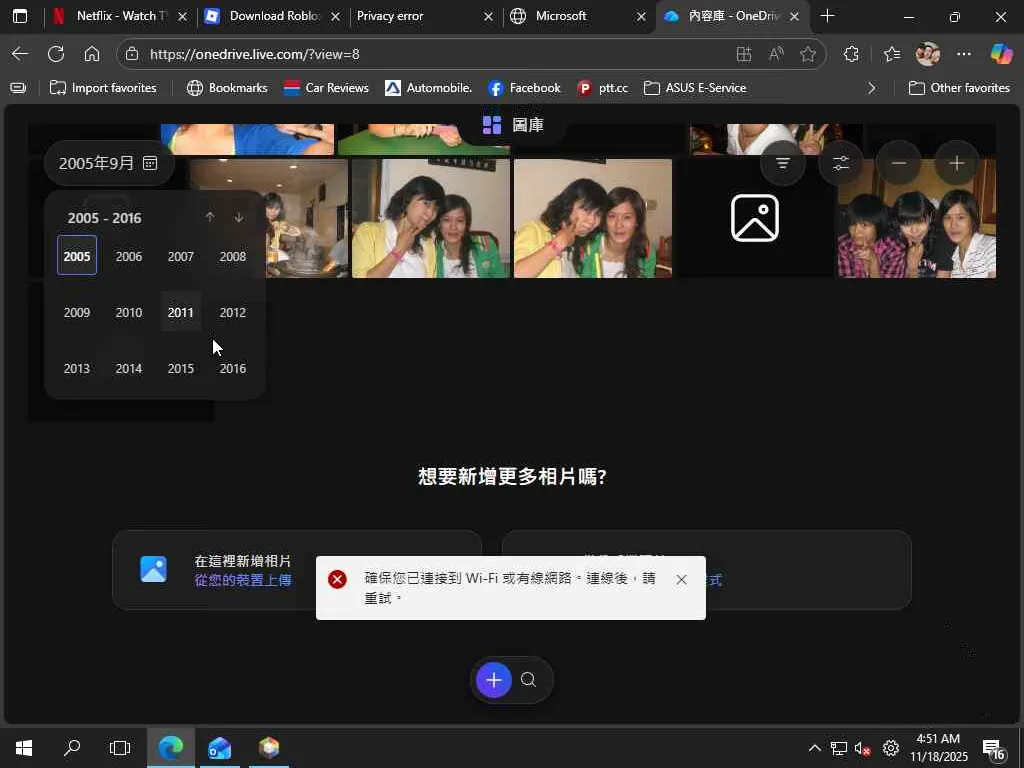
Task: Open Outlook from the taskbar
Action: pyautogui.click(x=219, y=748)
